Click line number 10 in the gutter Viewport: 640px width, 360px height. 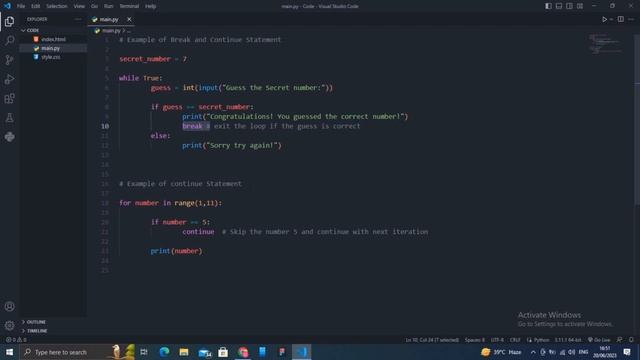(x=105, y=126)
